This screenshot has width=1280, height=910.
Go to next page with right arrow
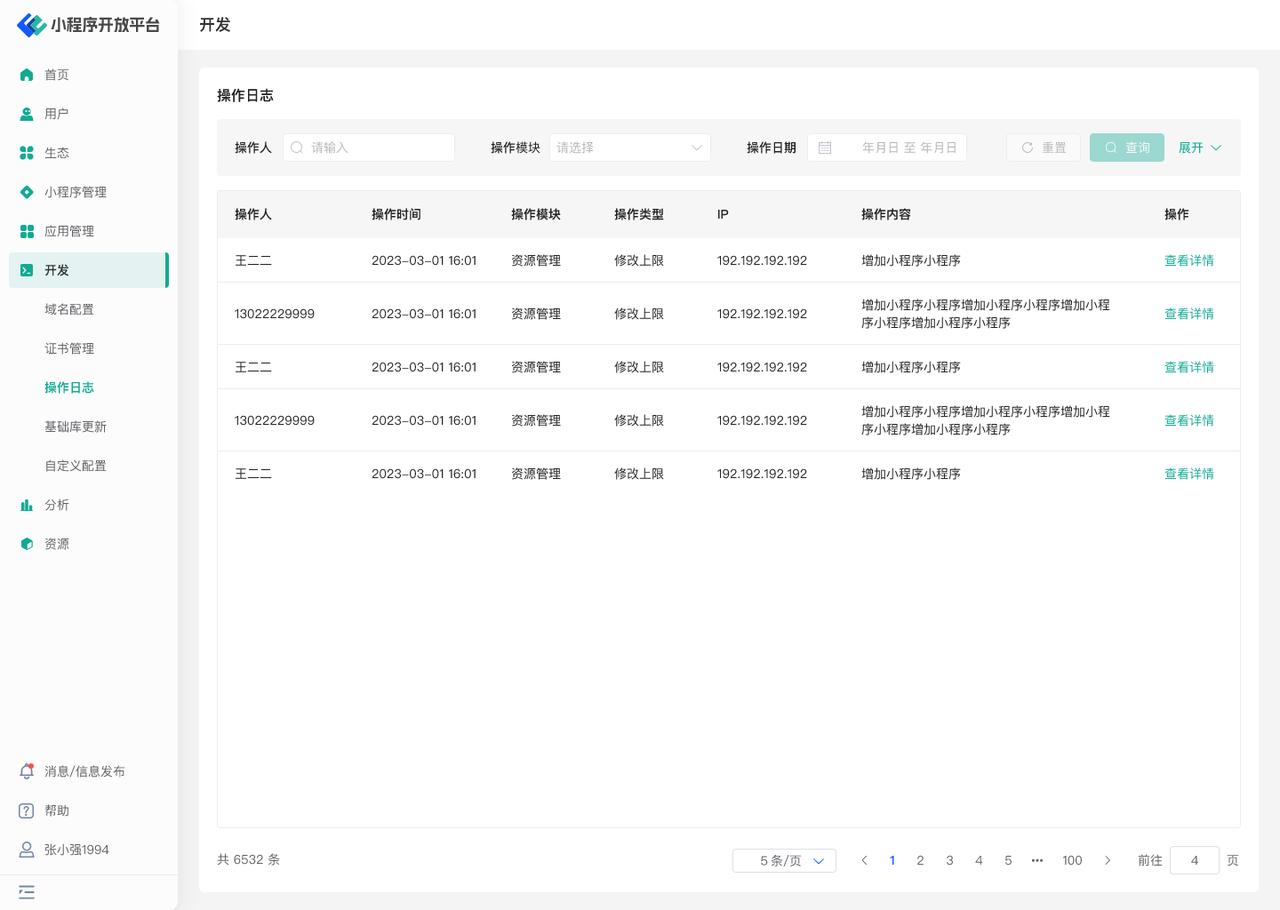click(x=1107, y=861)
